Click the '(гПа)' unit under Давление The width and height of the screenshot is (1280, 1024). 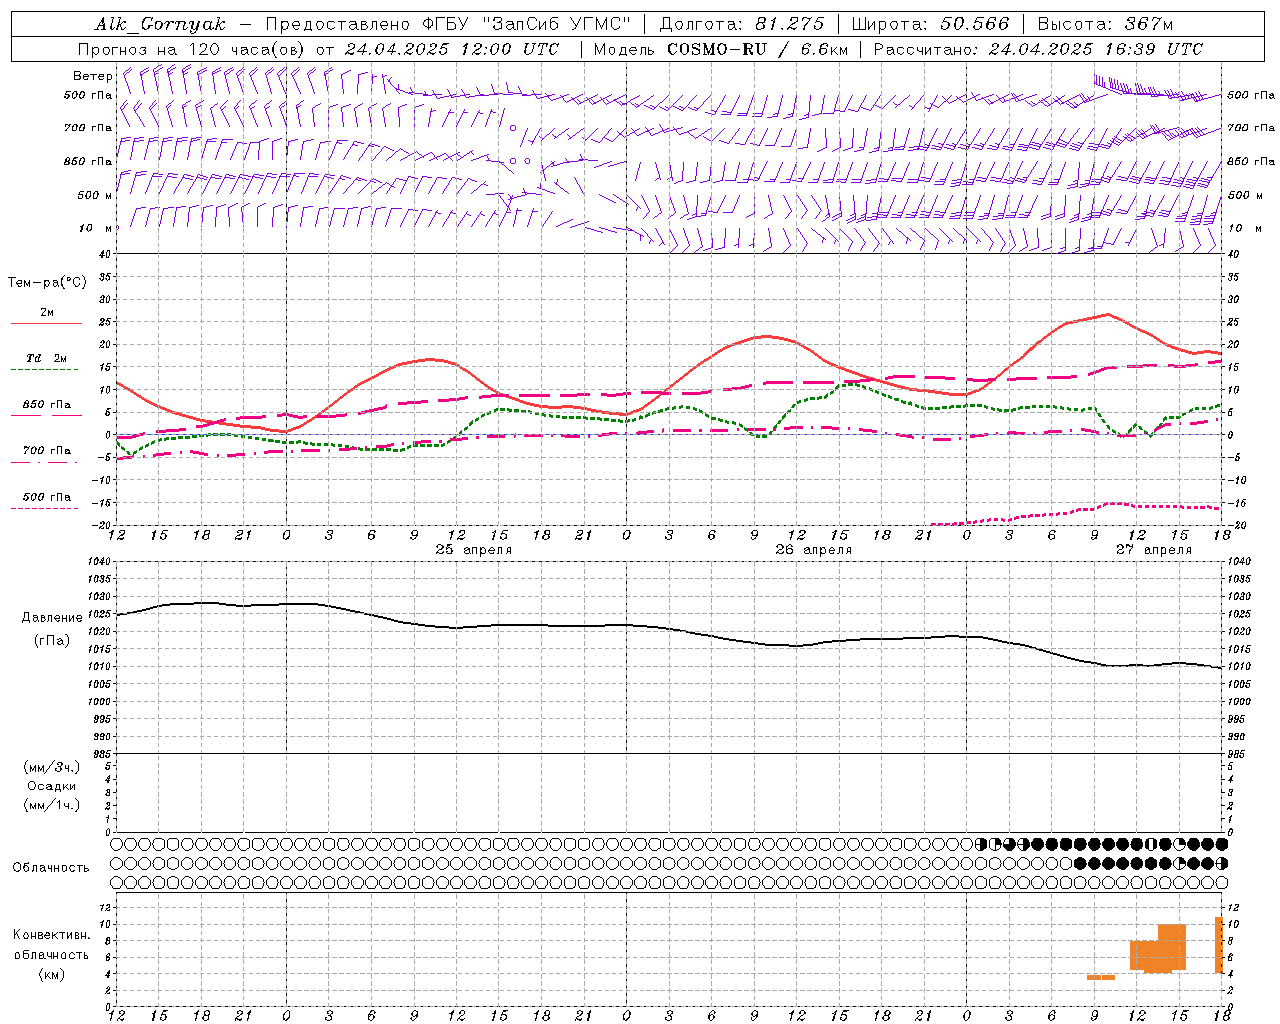tap(52, 640)
